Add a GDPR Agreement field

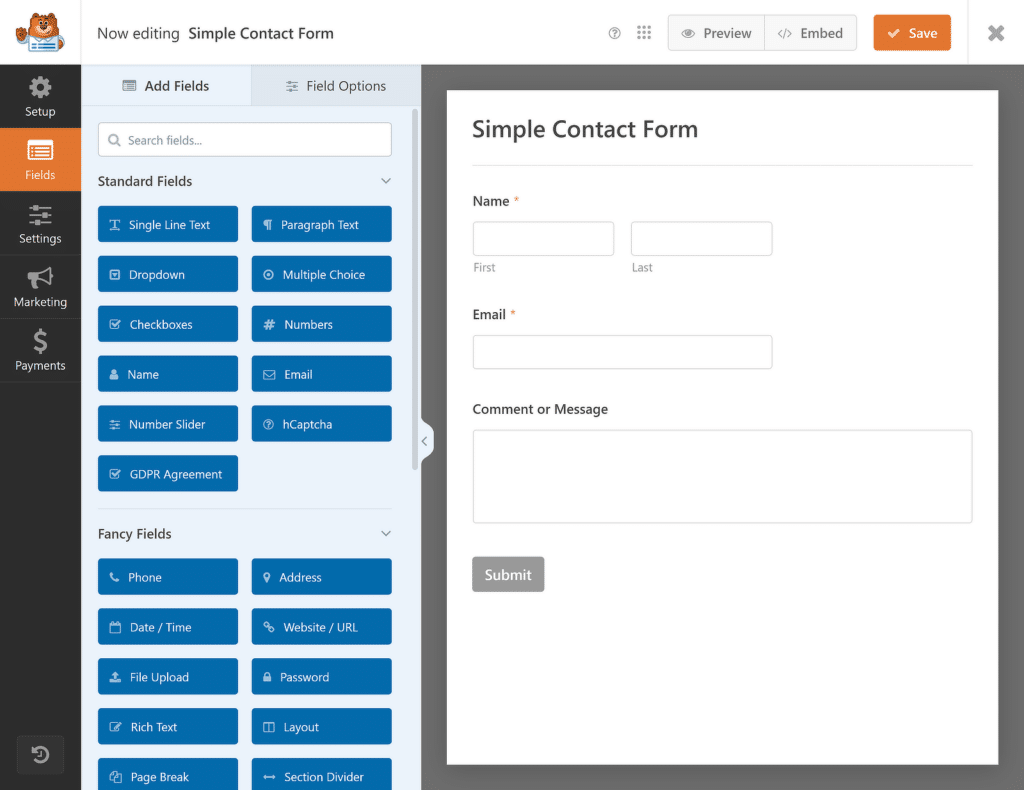pyautogui.click(x=168, y=474)
